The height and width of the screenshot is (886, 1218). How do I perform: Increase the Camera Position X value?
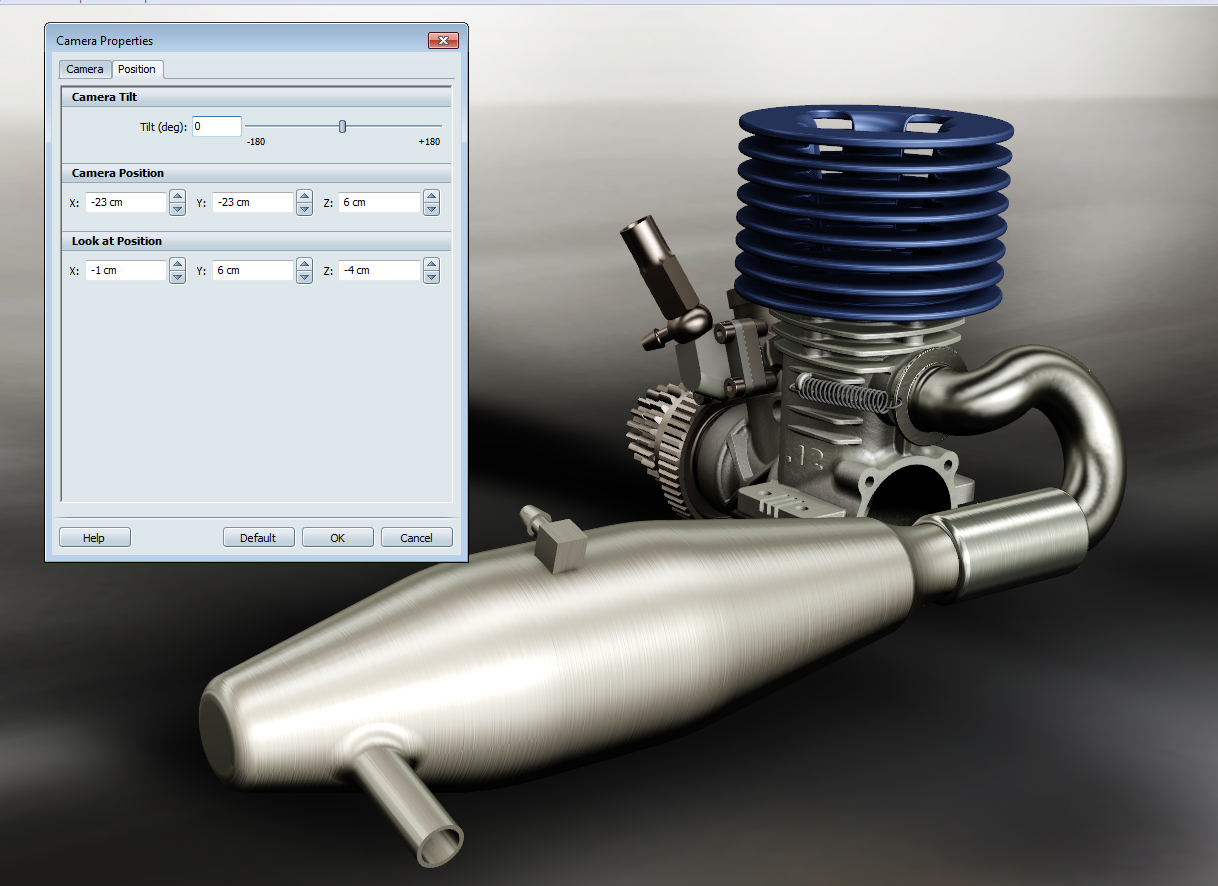pos(177,197)
